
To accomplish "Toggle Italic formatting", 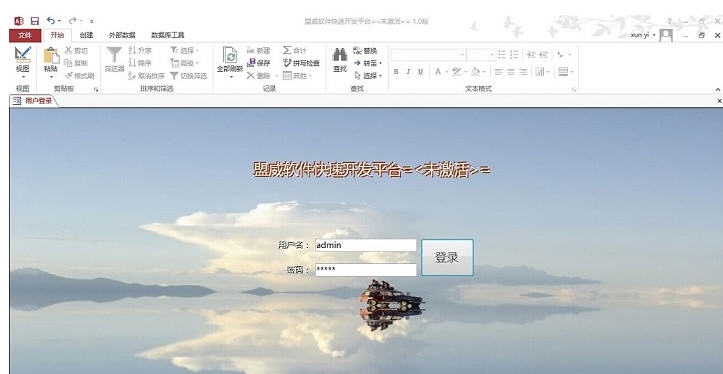I will 408,72.
